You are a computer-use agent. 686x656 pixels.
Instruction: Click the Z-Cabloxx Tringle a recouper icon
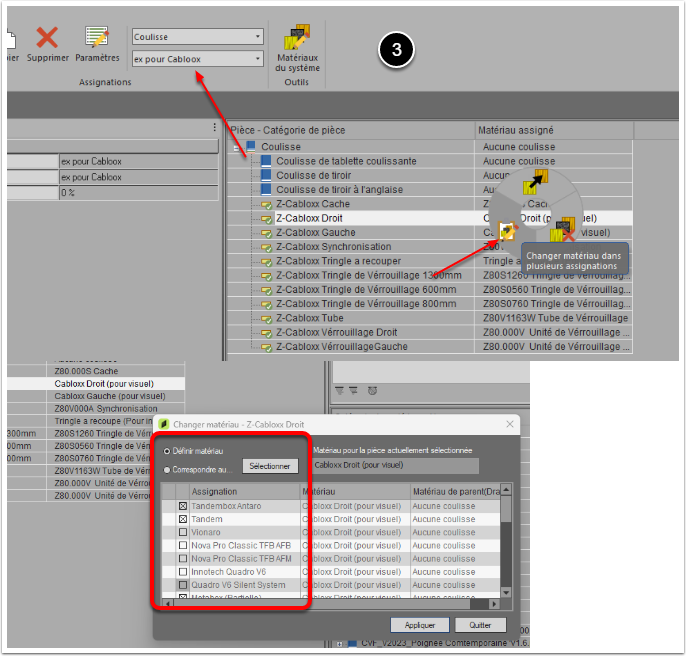coord(266,262)
